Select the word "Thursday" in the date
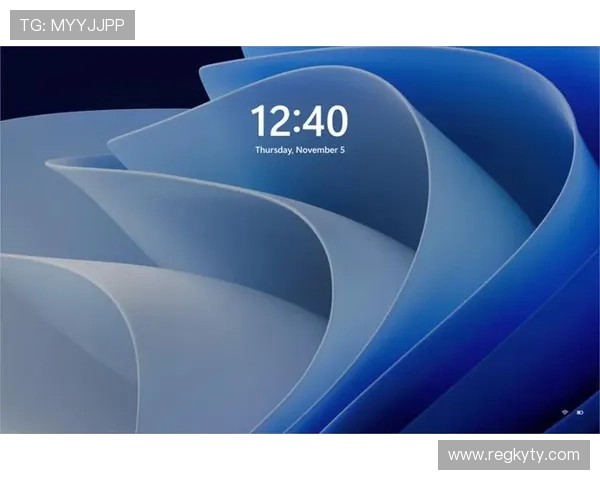This screenshot has width=600, height=480. pyautogui.click(x=273, y=150)
